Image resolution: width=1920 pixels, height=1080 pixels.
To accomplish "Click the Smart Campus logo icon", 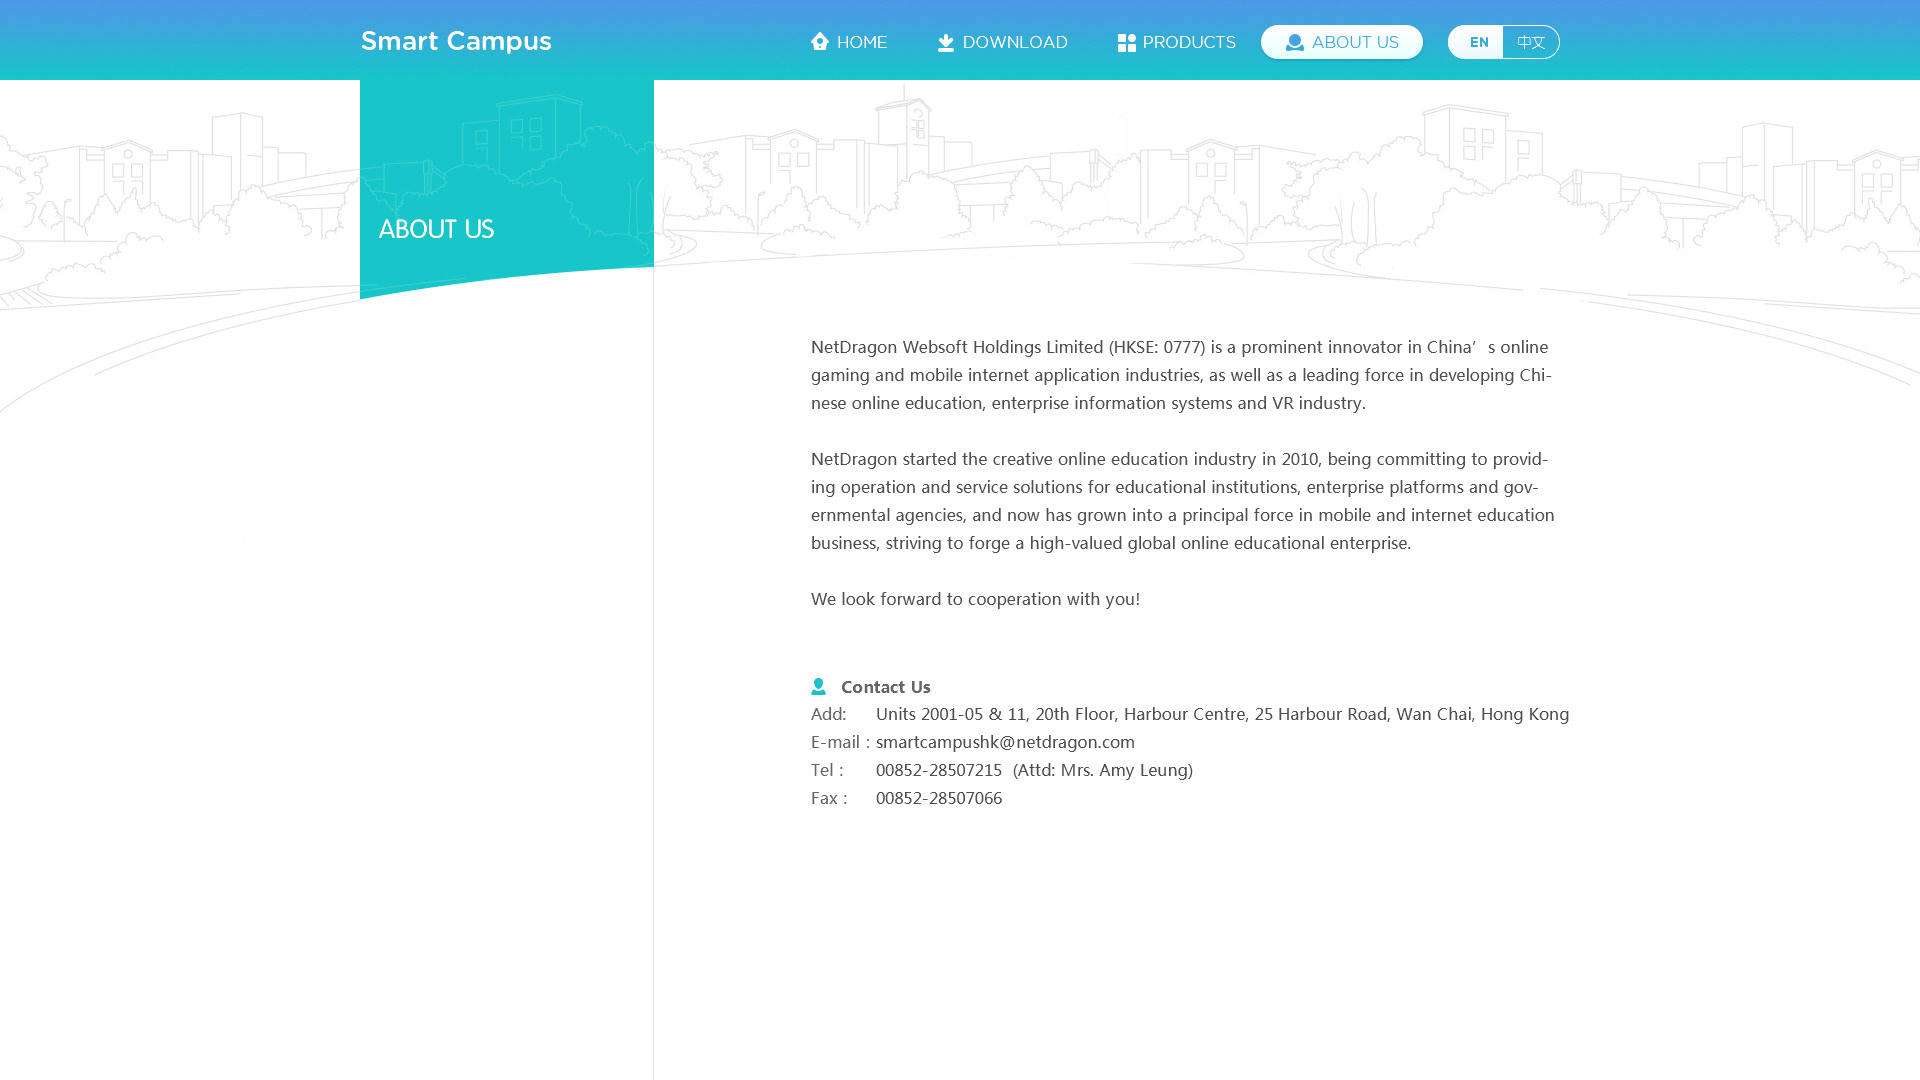I will click(x=456, y=40).
